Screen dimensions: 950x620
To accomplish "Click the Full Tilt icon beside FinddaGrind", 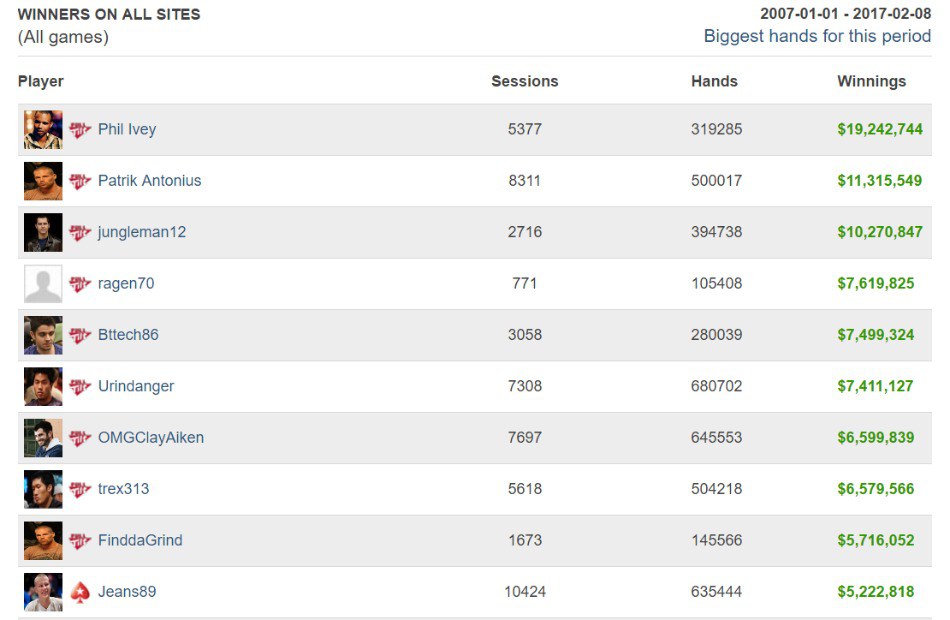I will [80, 541].
